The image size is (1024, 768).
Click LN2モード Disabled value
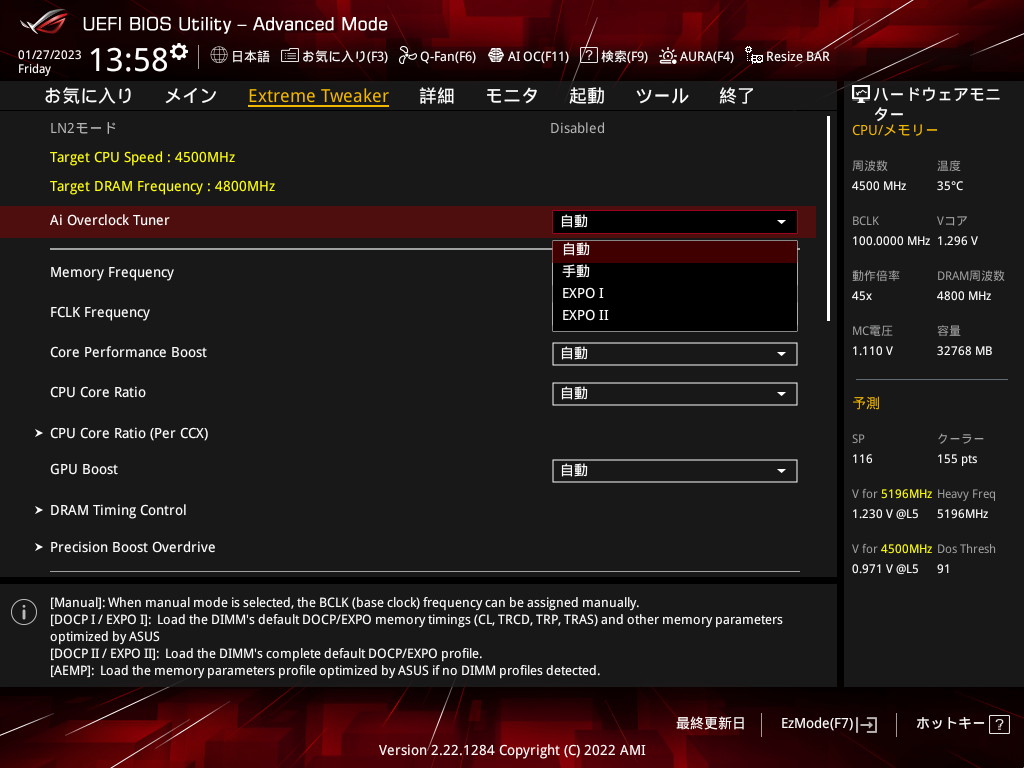point(577,128)
